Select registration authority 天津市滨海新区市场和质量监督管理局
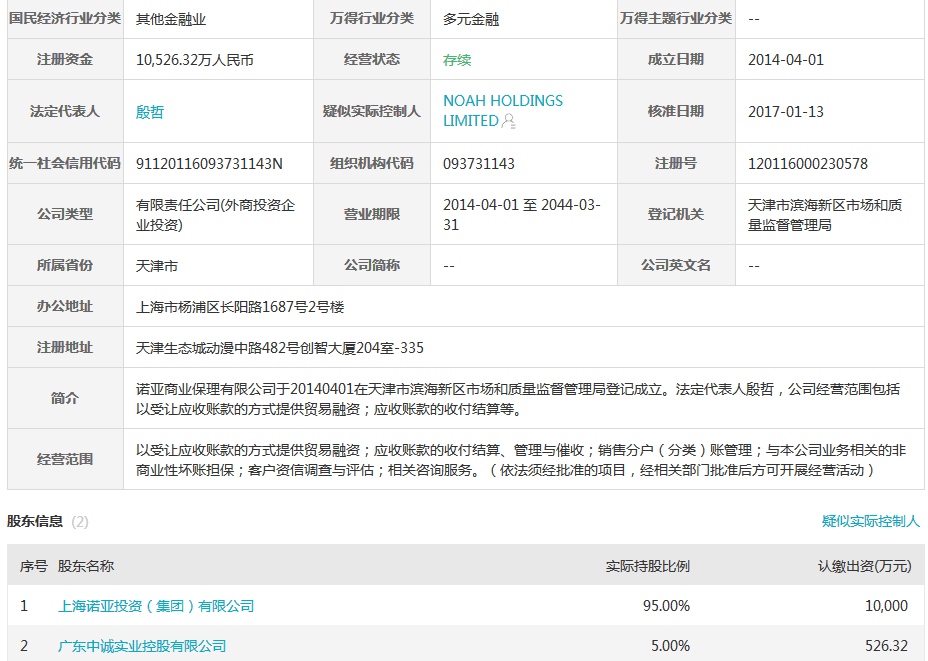The width and height of the screenshot is (928, 661). click(x=825, y=215)
